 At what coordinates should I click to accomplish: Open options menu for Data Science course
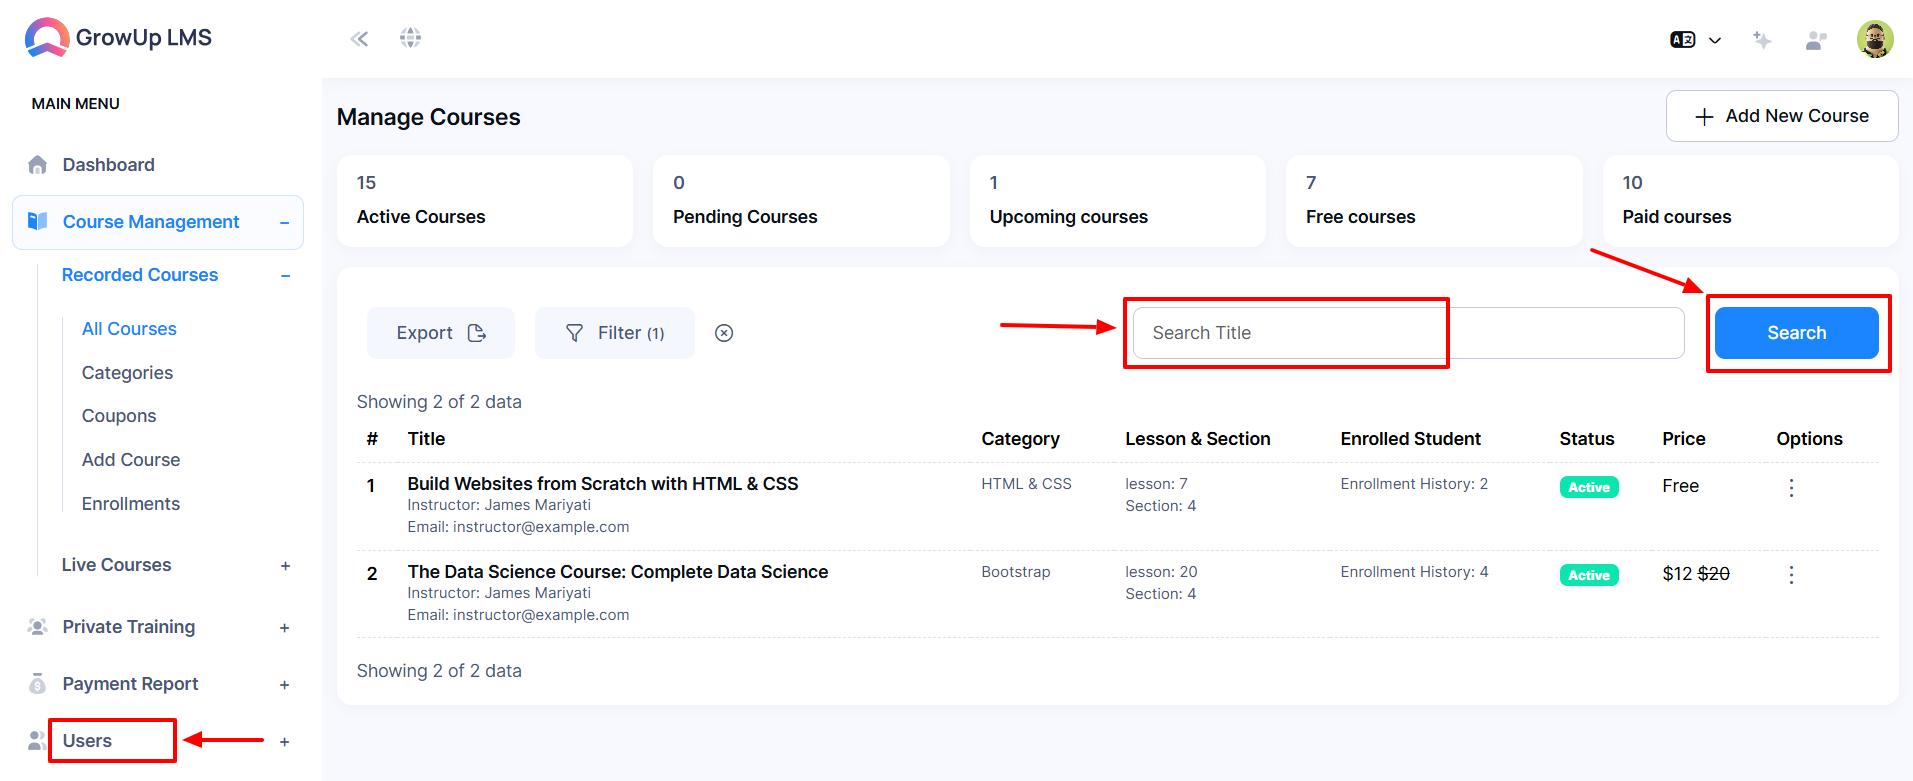[1791, 575]
